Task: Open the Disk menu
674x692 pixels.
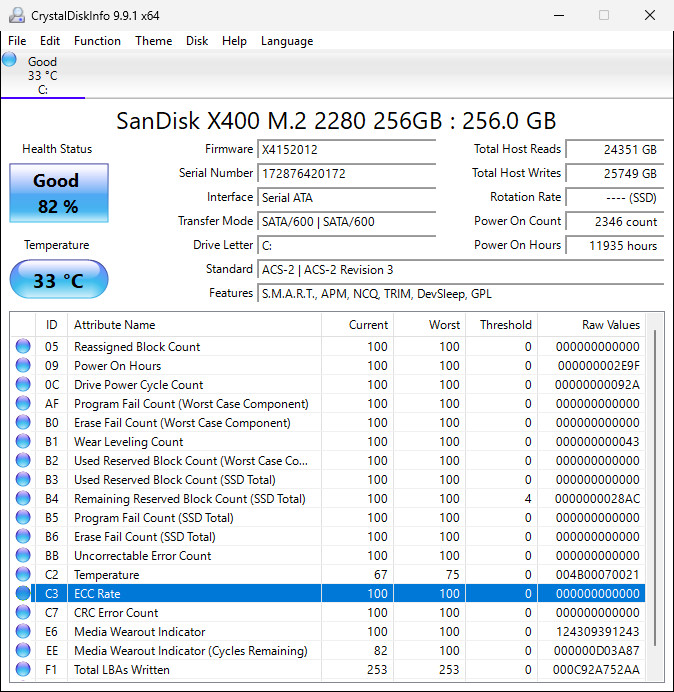Action: click(197, 41)
